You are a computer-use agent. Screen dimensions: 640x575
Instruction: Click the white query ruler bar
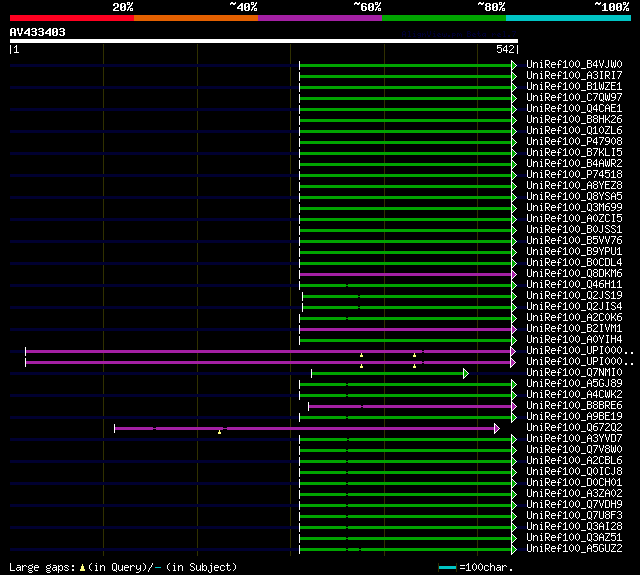coord(263,41)
